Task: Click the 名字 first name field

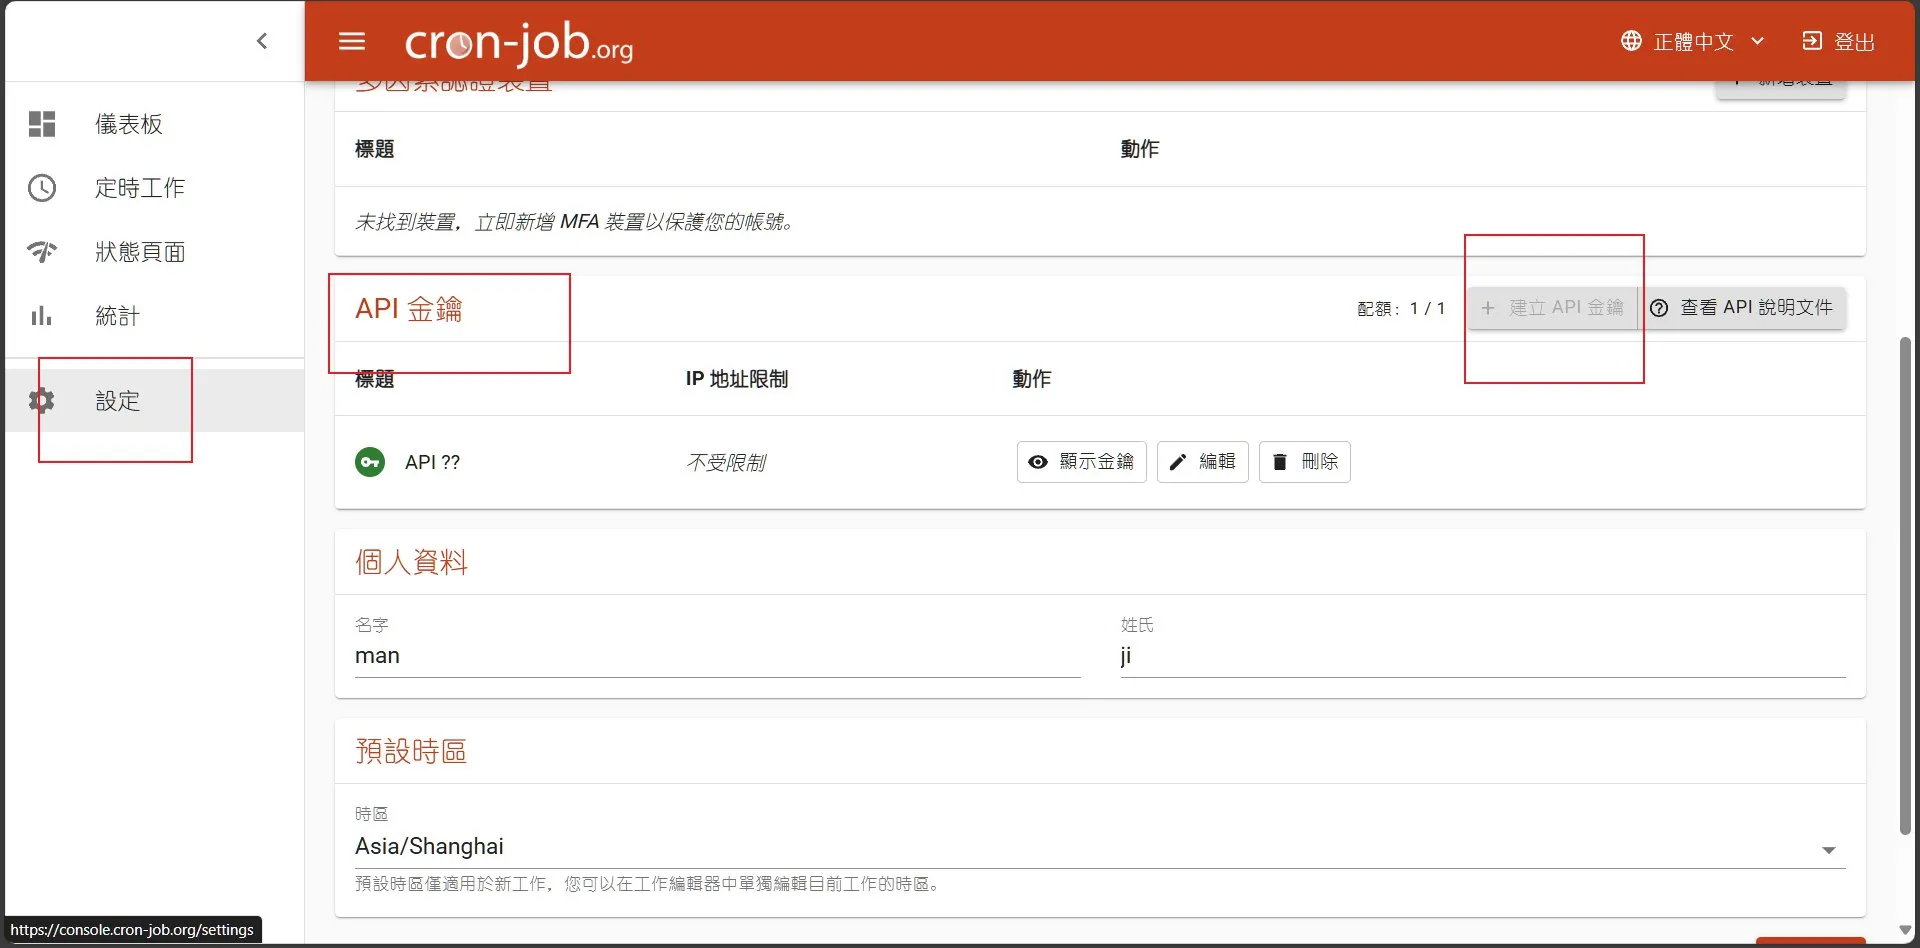Action: [716, 656]
